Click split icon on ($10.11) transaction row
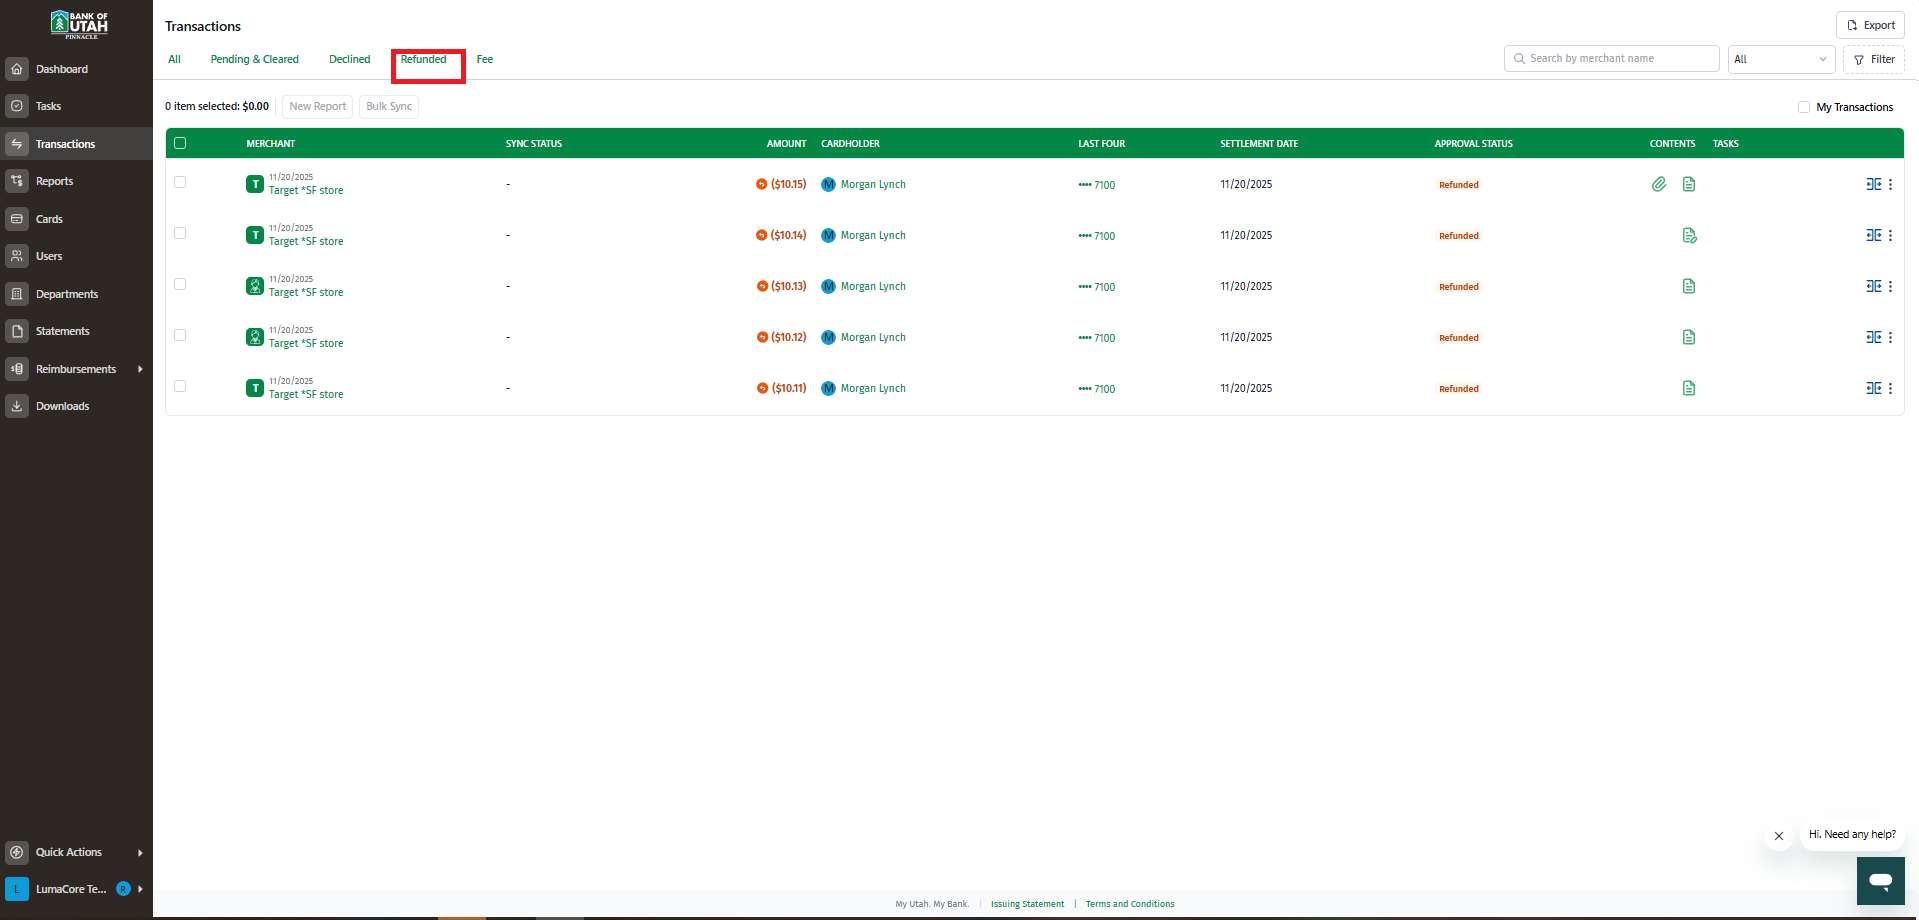This screenshot has width=1919, height=920. [x=1873, y=388]
